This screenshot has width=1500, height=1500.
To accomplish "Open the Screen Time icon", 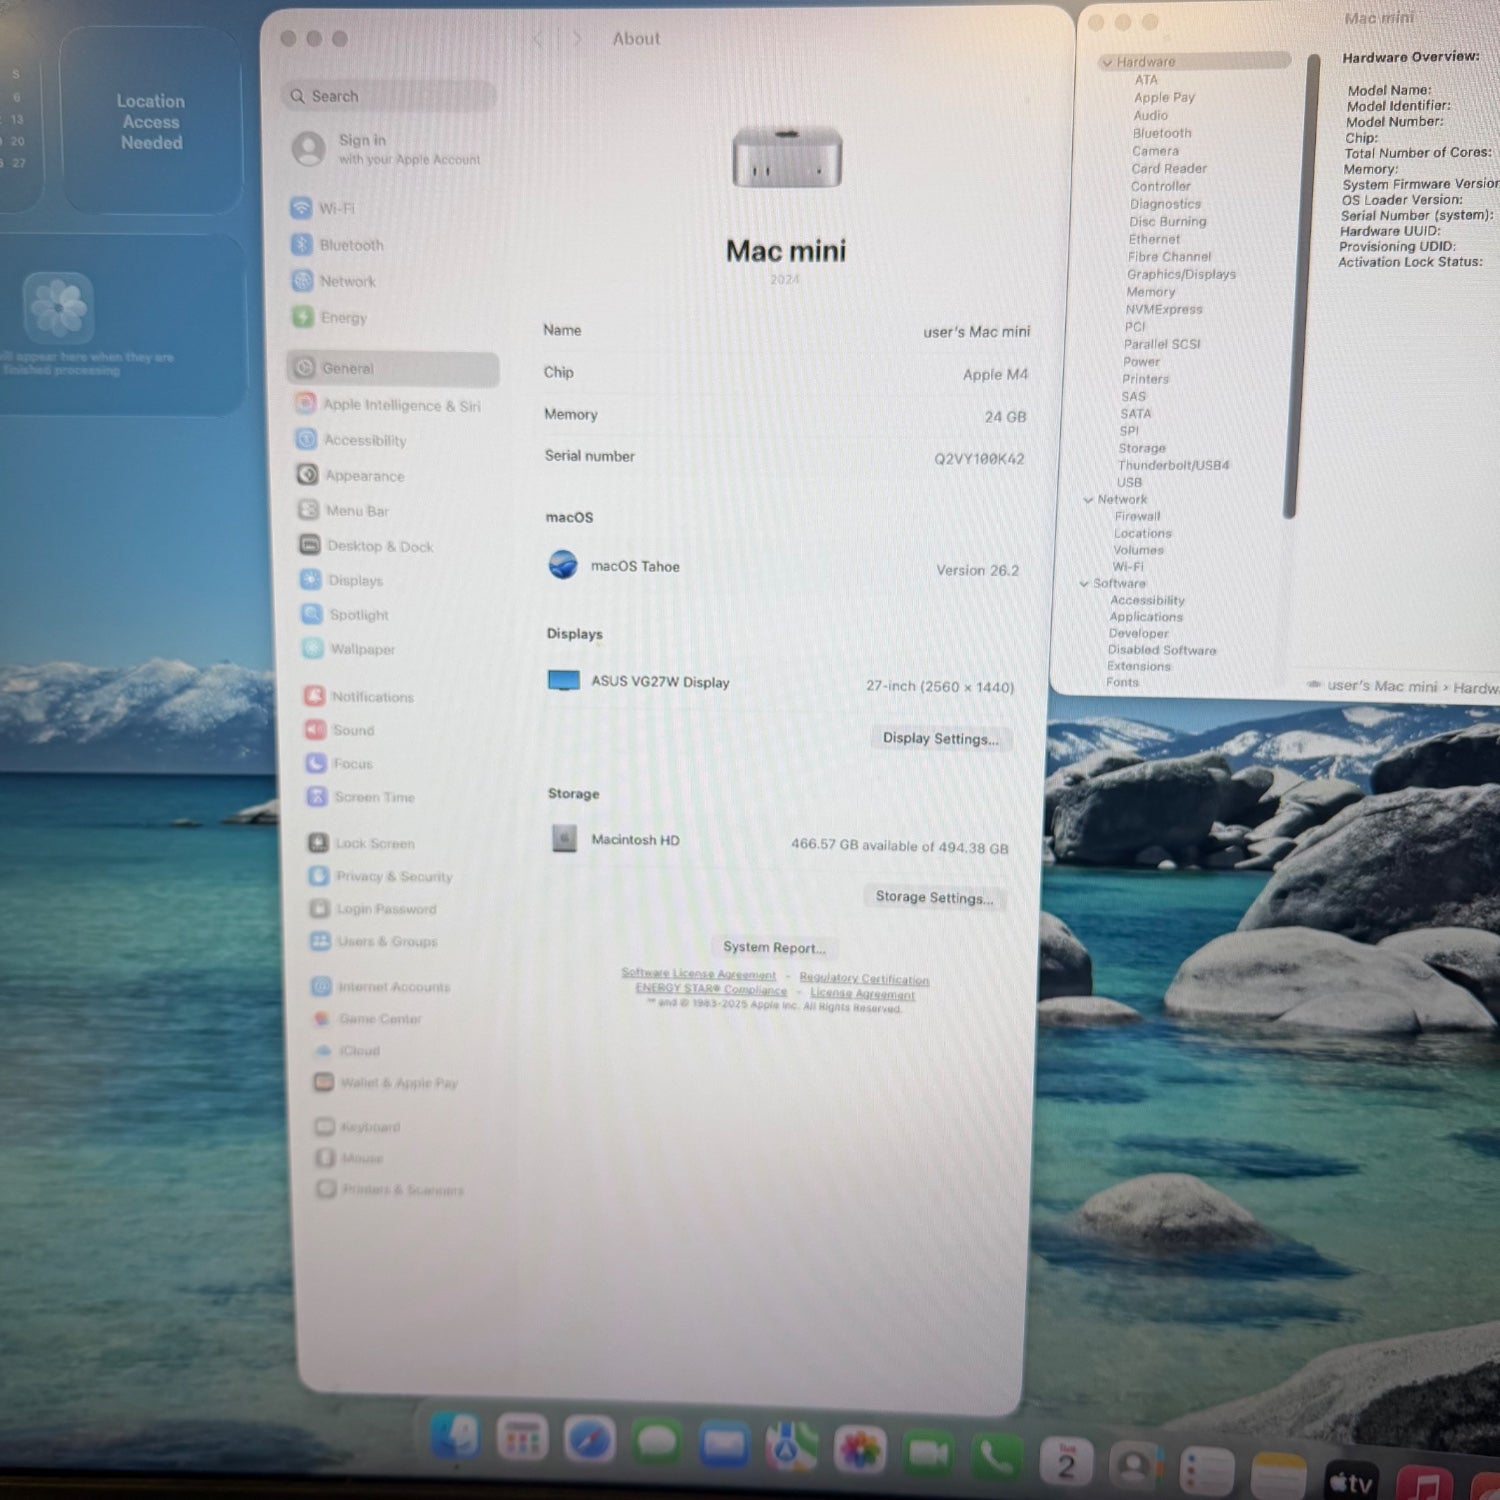I will click(317, 796).
